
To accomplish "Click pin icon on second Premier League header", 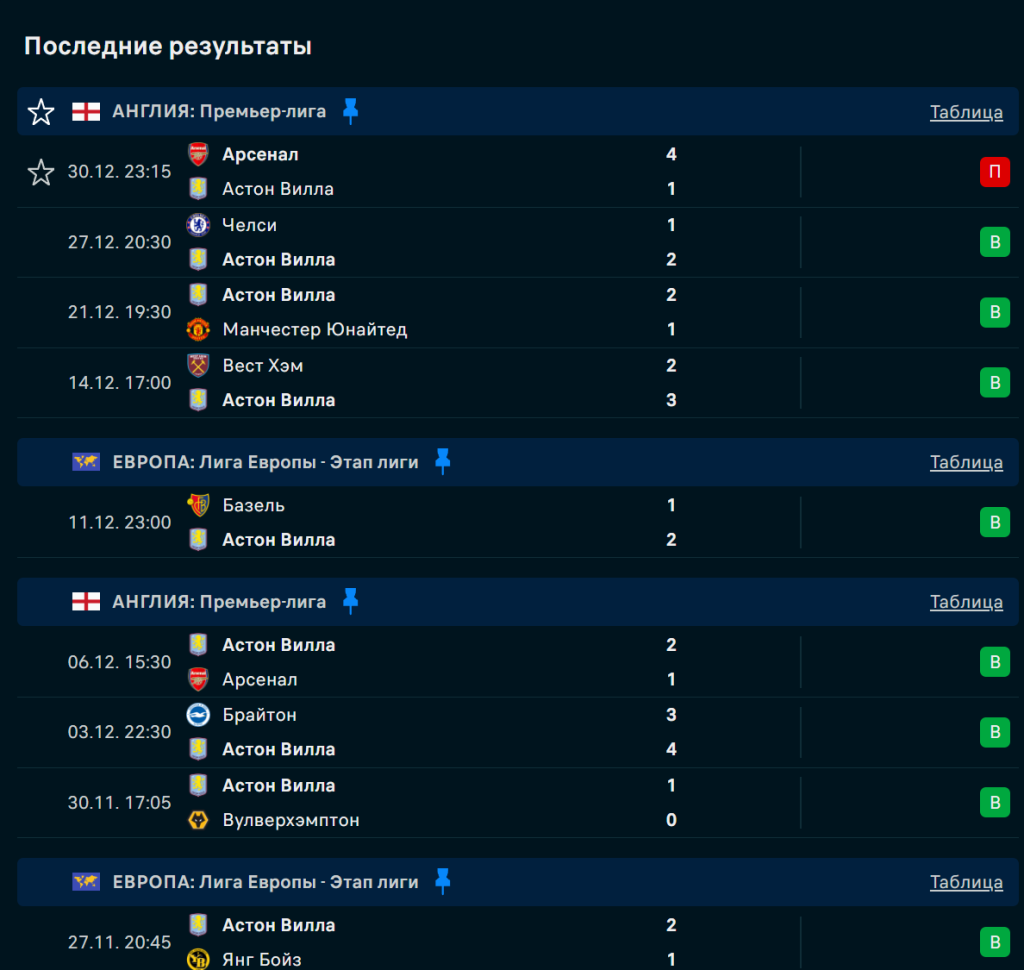I will tap(350, 601).
